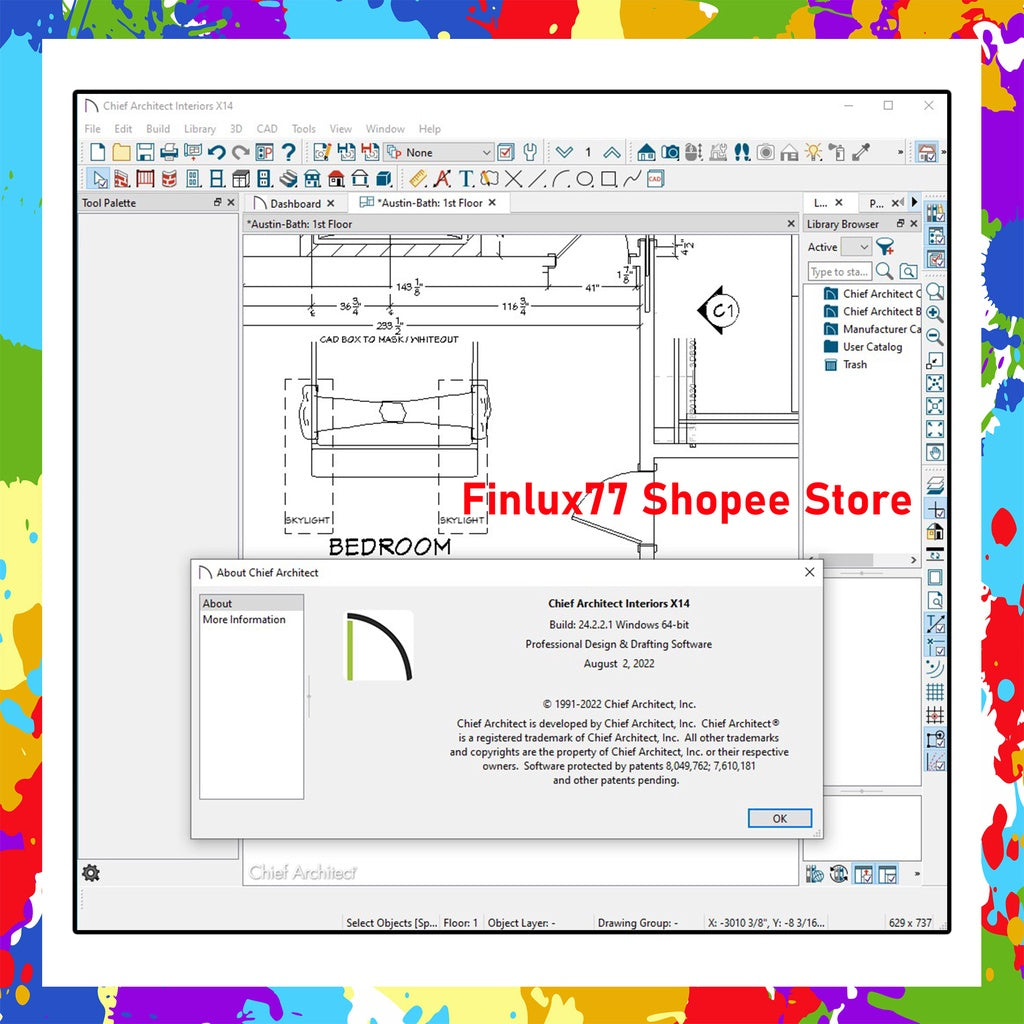This screenshot has width=1024, height=1024.
Task: Click the Type to search library field
Action: (838, 272)
